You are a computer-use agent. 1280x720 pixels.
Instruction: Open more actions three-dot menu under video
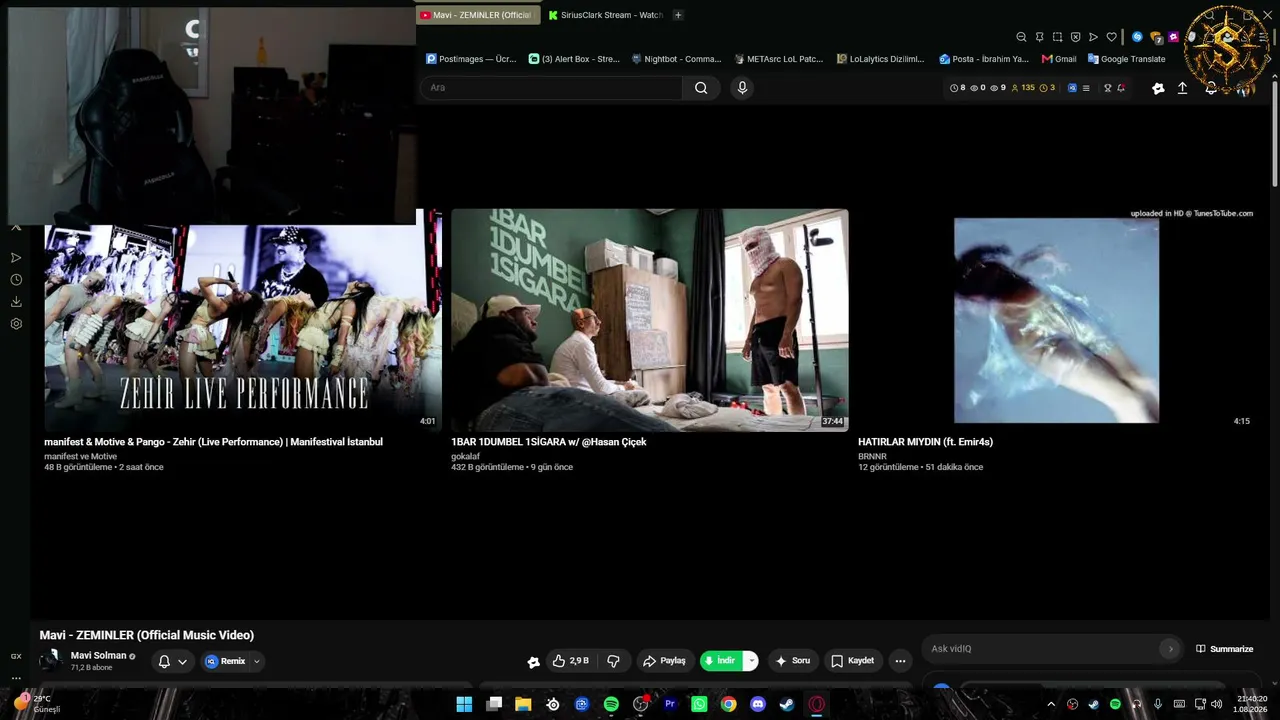click(900, 661)
